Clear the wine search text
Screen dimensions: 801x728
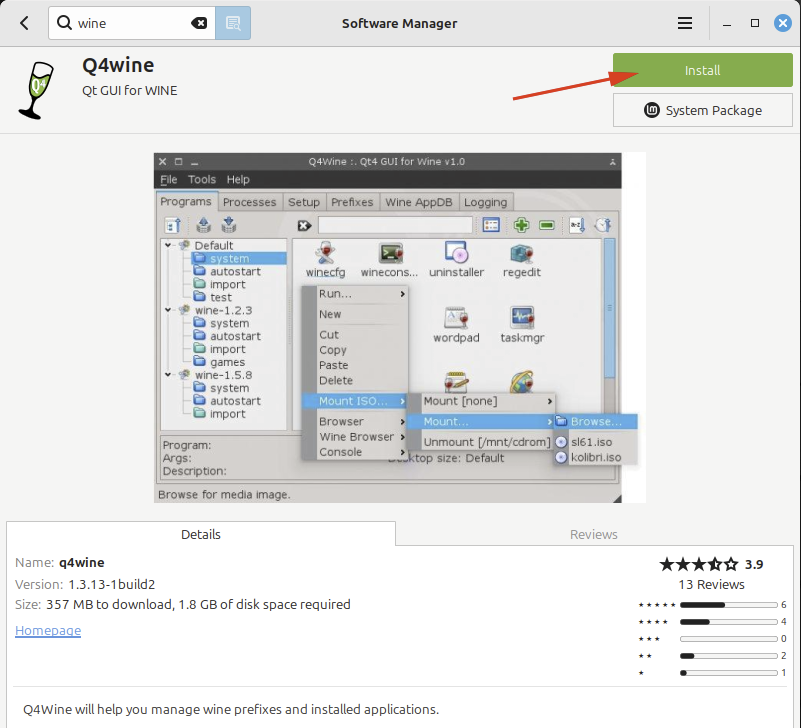tap(199, 23)
